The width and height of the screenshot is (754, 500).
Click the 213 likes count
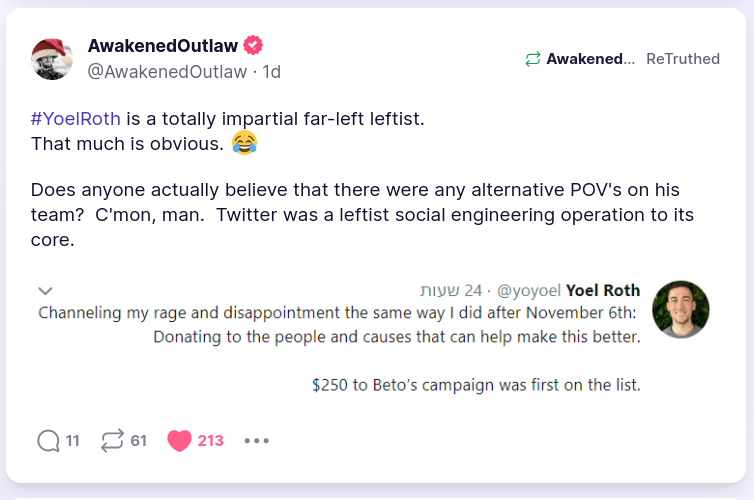(x=211, y=440)
